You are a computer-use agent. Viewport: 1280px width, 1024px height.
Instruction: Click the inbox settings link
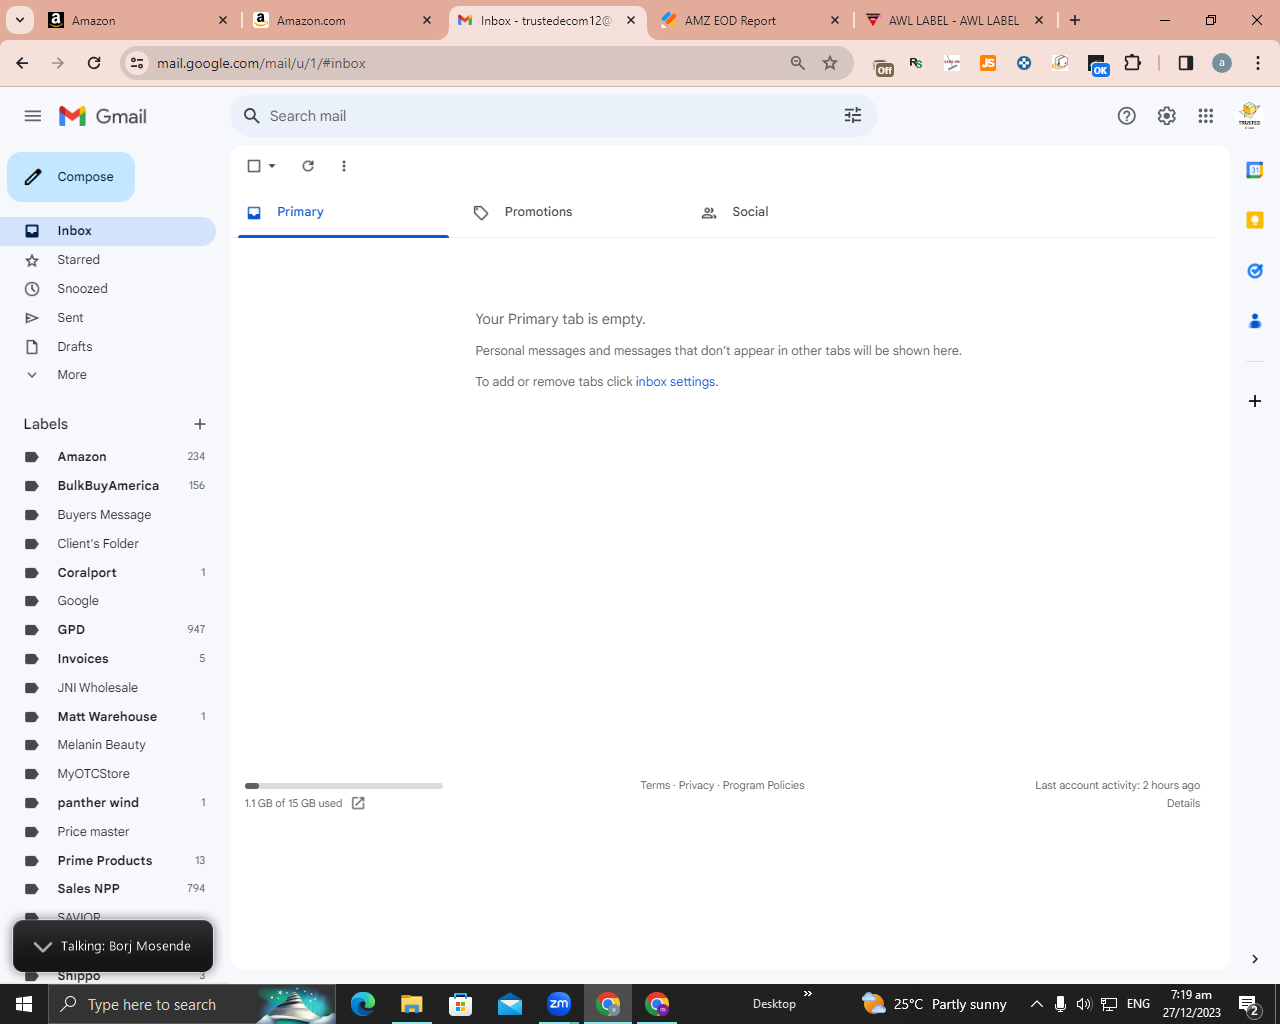pyautogui.click(x=675, y=382)
